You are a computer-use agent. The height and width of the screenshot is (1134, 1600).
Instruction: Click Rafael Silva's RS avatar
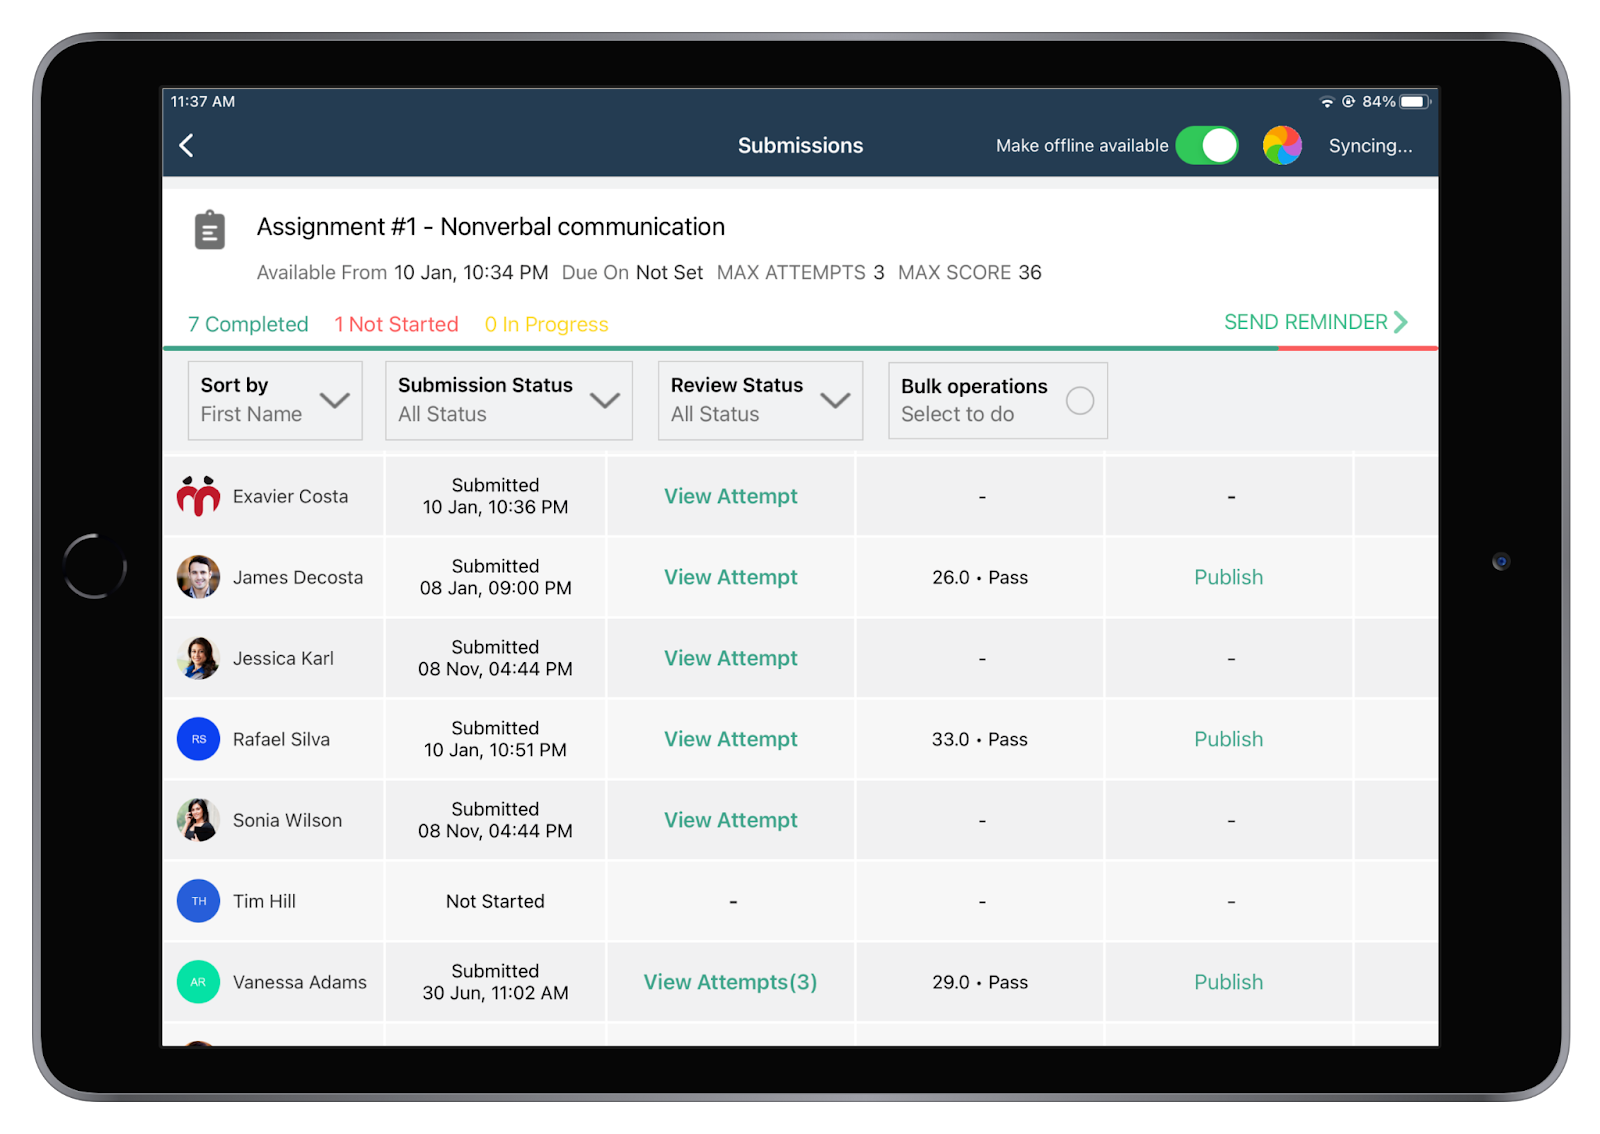(198, 739)
